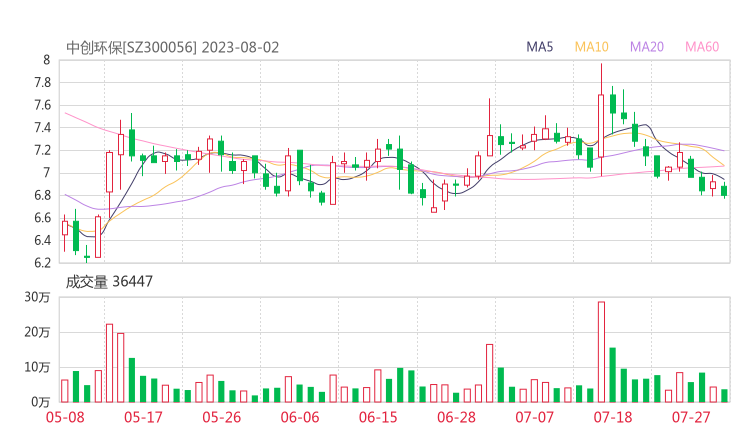The height and width of the screenshot is (440, 740).
Task: Click the 05-17 date label
Action: [x=143, y=417]
